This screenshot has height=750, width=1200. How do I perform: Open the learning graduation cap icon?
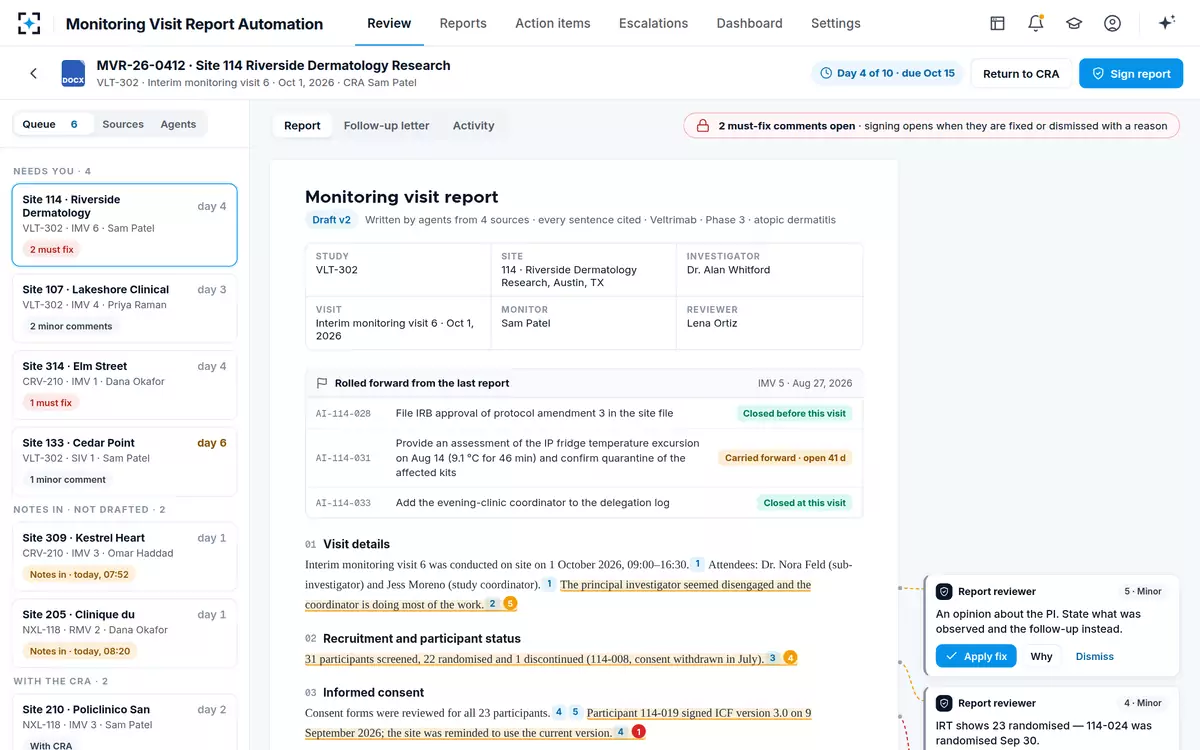coord(1074,23)
